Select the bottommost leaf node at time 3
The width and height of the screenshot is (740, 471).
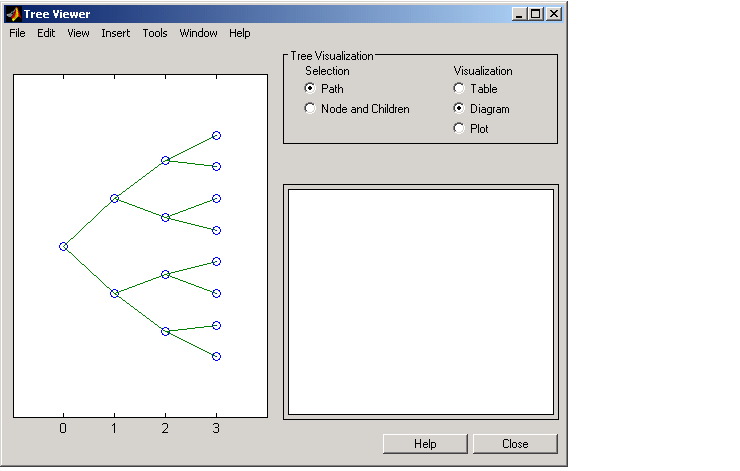[216, 356]
